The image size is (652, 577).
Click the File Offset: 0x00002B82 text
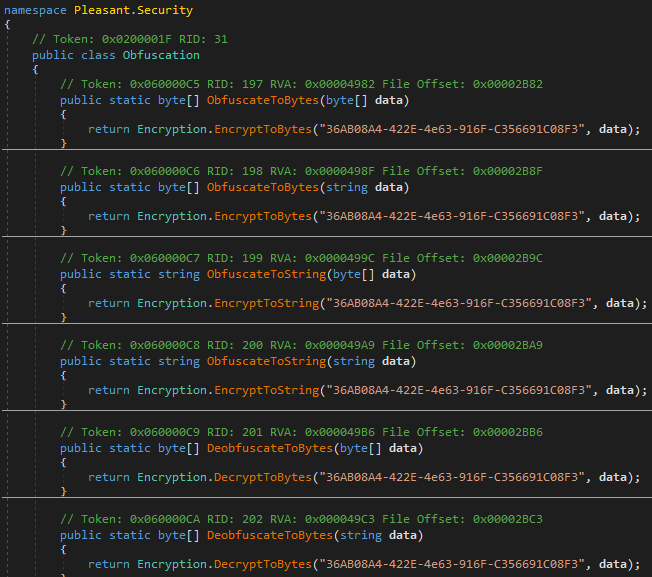point(462,84)
